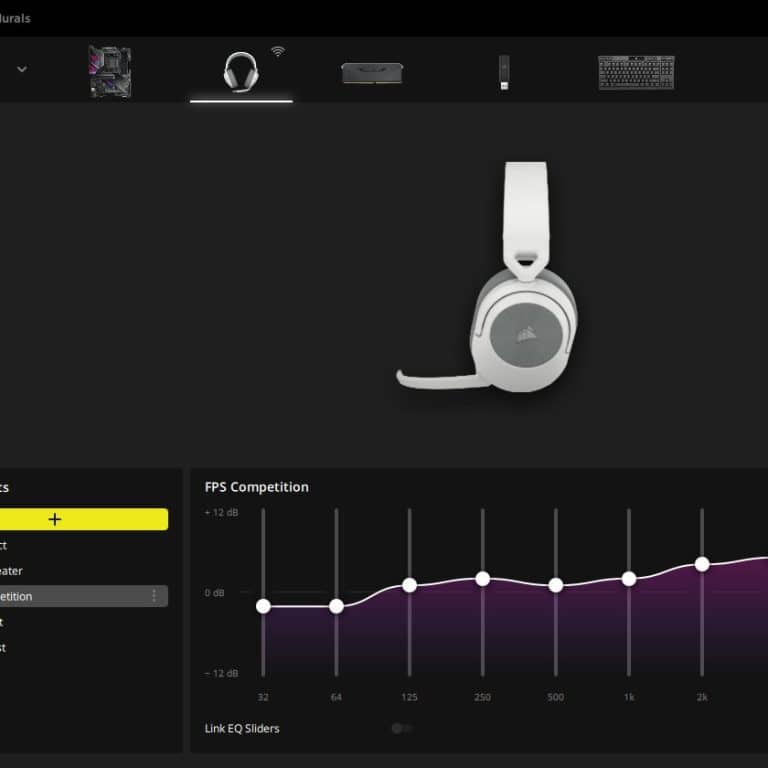Click the wireless signal indicator on headset
768x768 pixels.
tap(278, 51)
